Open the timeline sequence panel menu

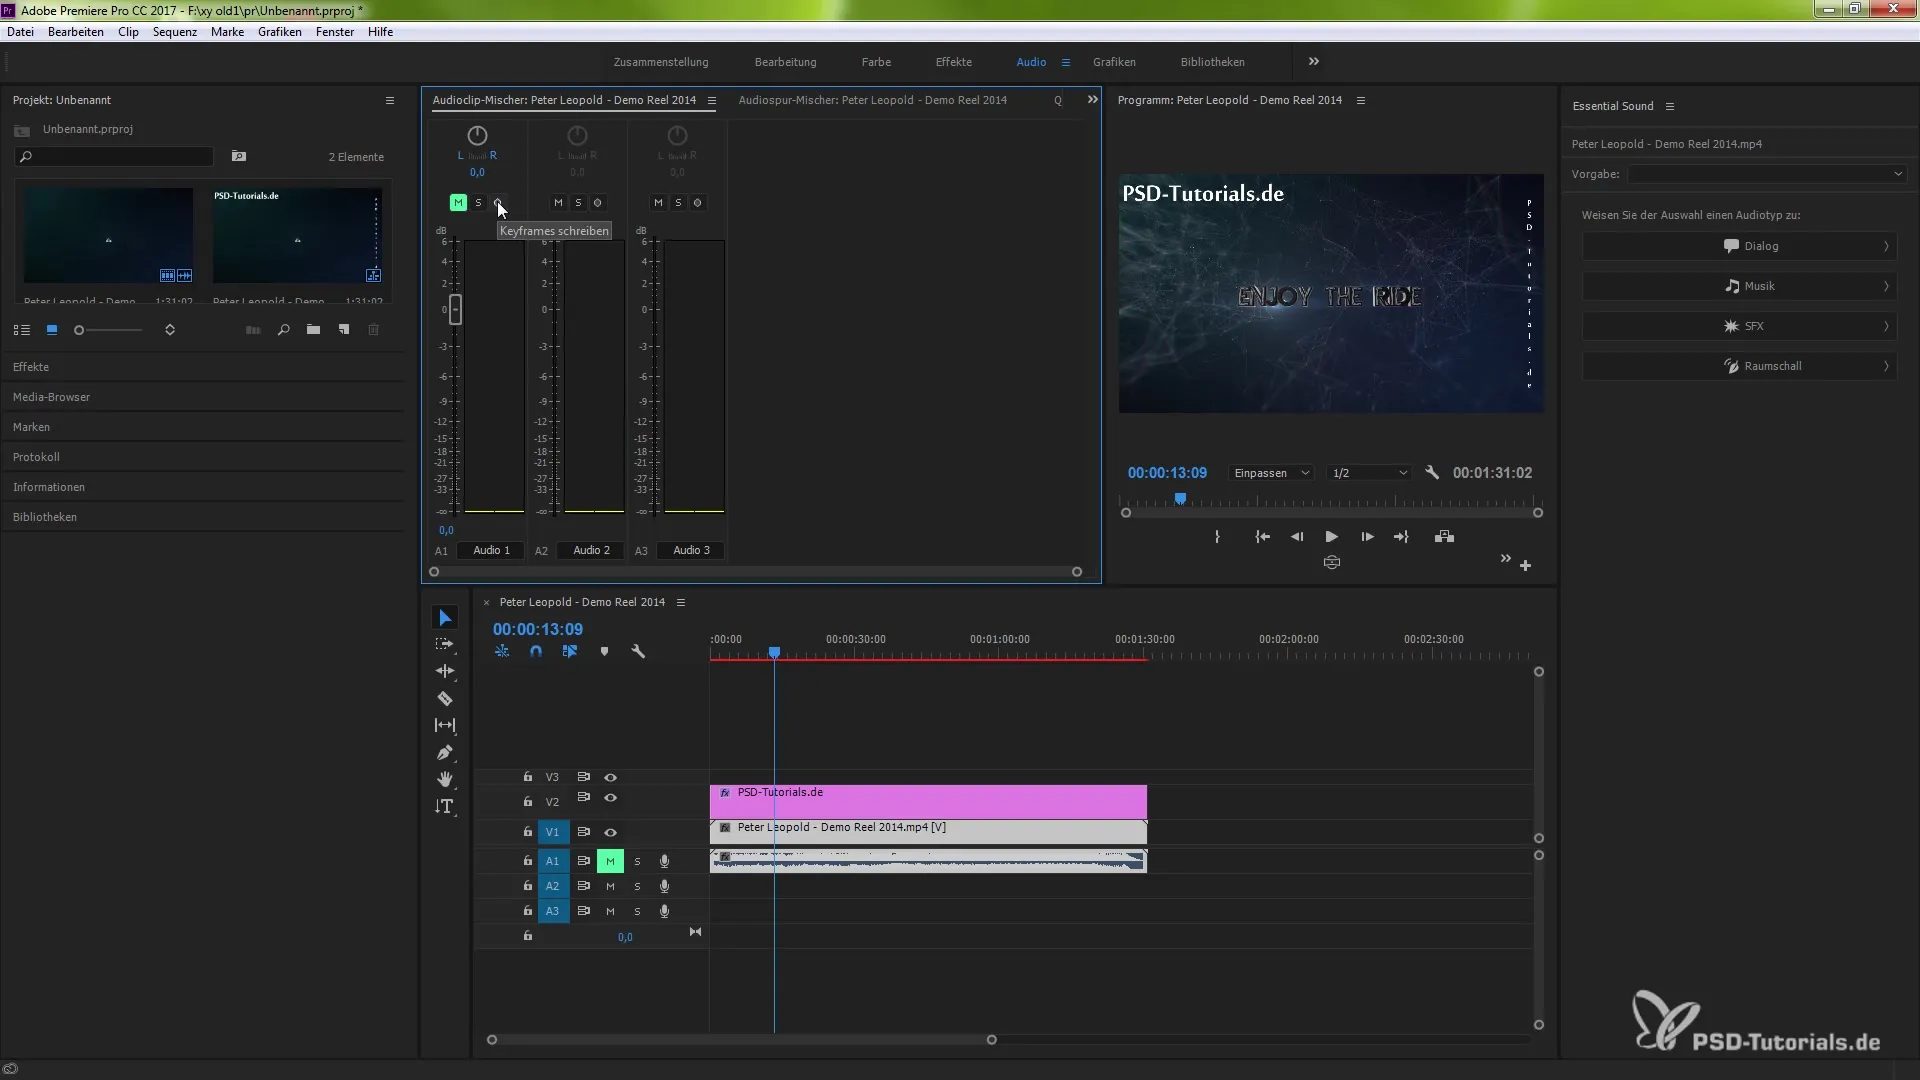pos(680,602)
